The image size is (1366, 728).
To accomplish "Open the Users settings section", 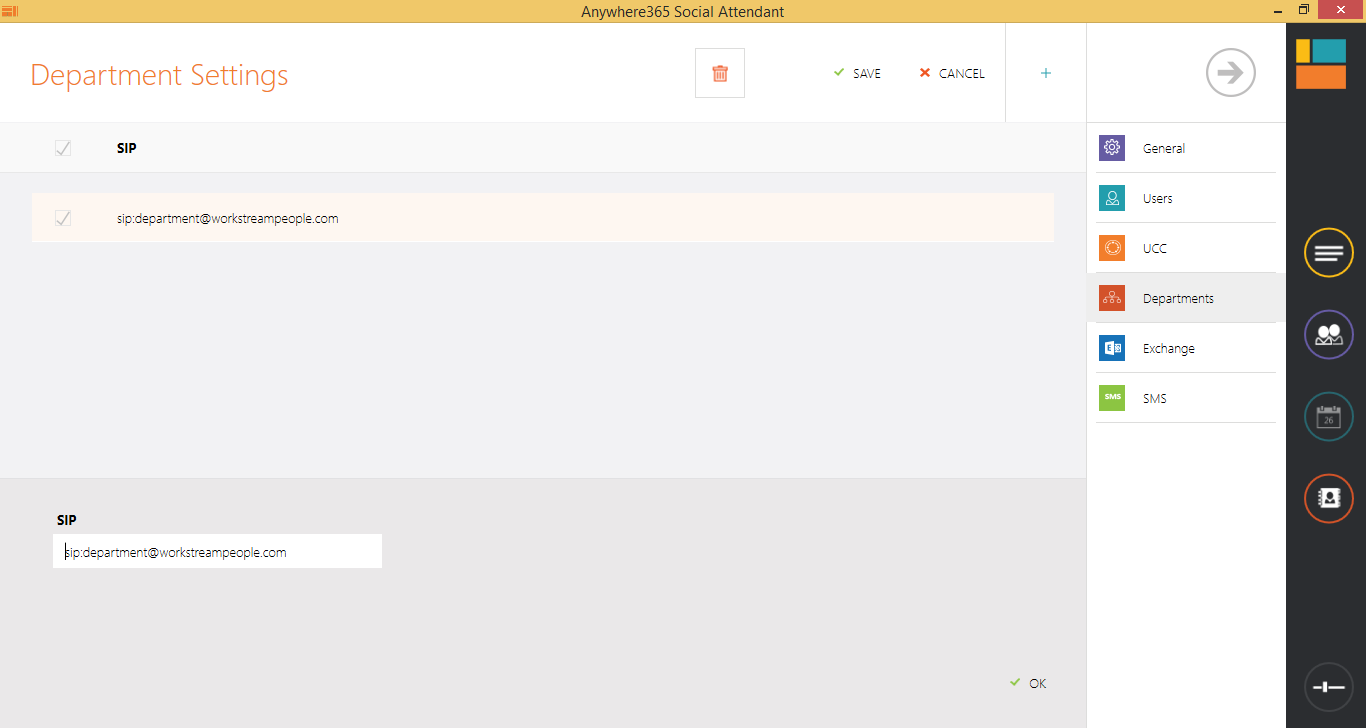I will pos(1157,198).
